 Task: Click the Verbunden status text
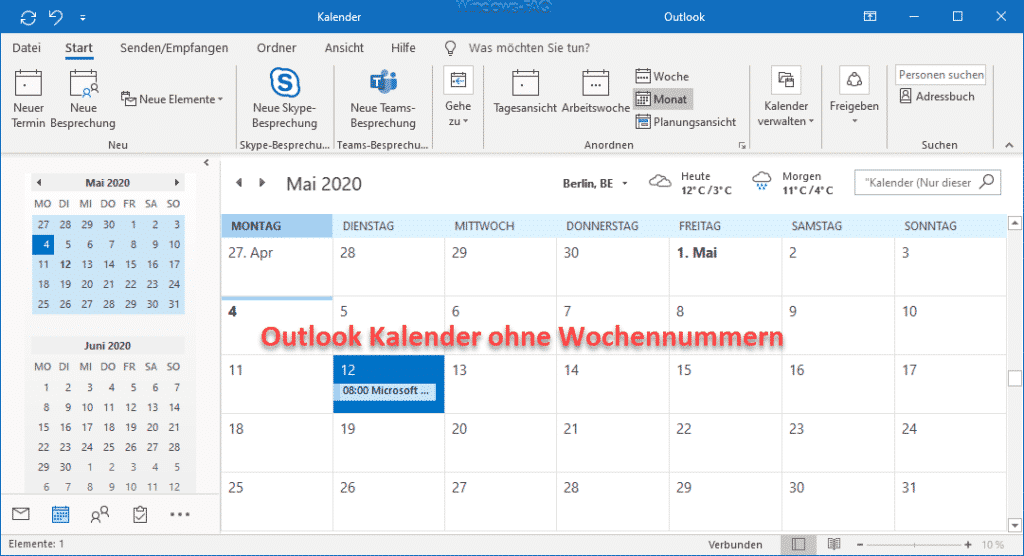(735, 544)
